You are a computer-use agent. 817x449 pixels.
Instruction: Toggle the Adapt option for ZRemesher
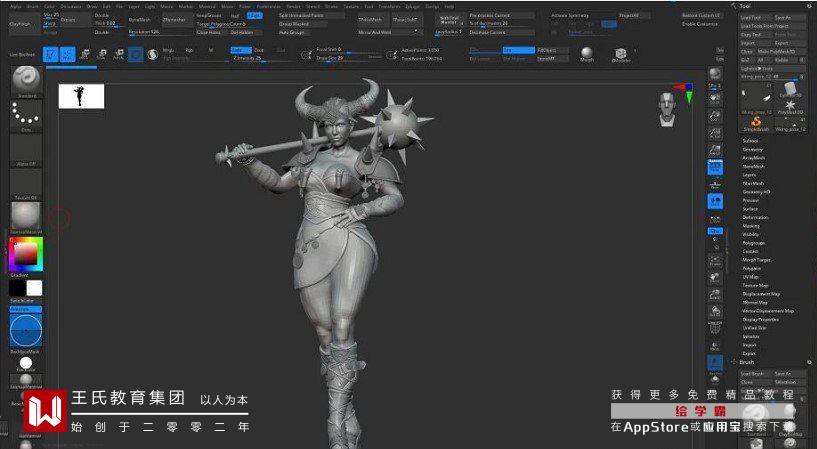pos(255,16)
